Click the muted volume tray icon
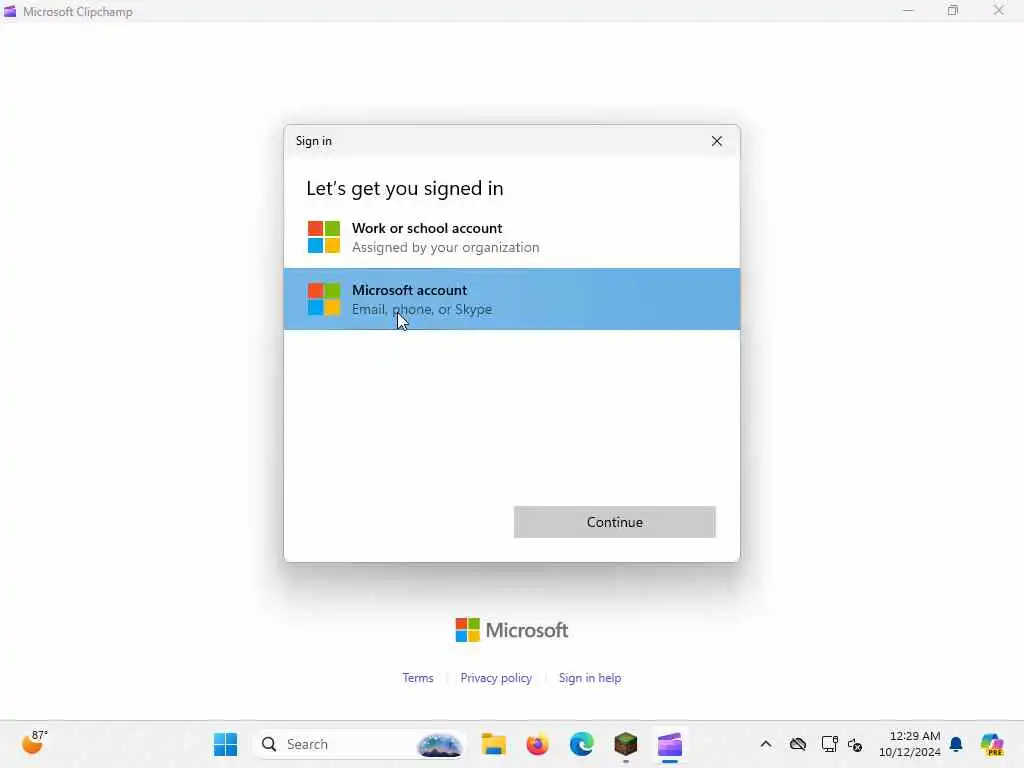 (x=855, y=744)
